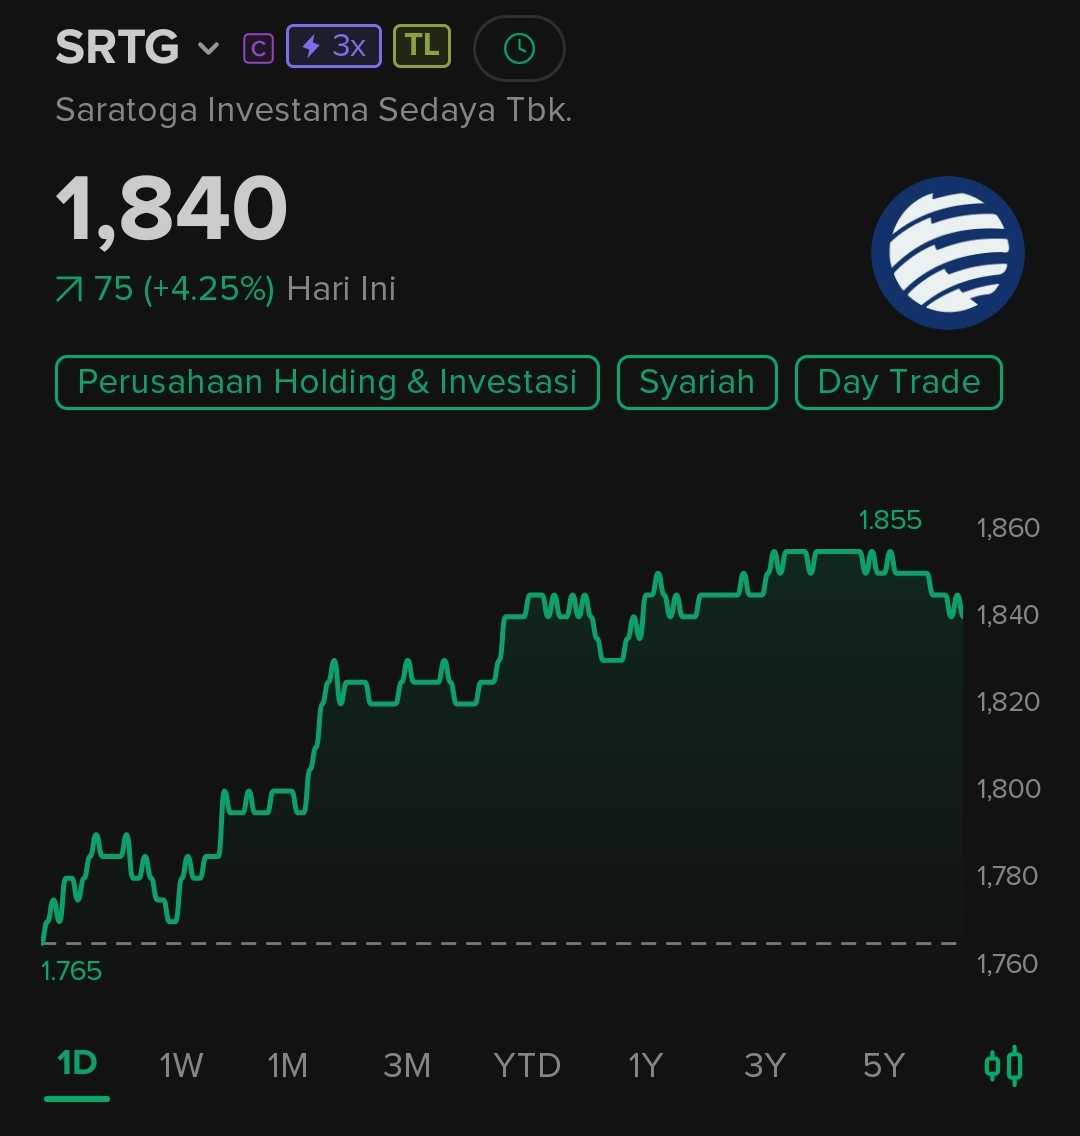
Task: Open the Syariah tag
Action: [x=697, y=383]
